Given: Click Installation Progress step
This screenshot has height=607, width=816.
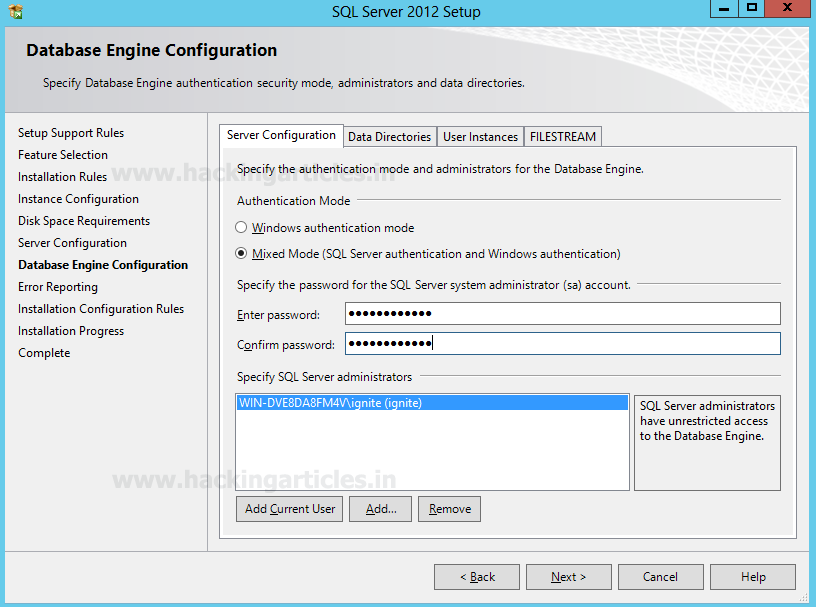Looking at the screenshot, I should coord(71,331).
